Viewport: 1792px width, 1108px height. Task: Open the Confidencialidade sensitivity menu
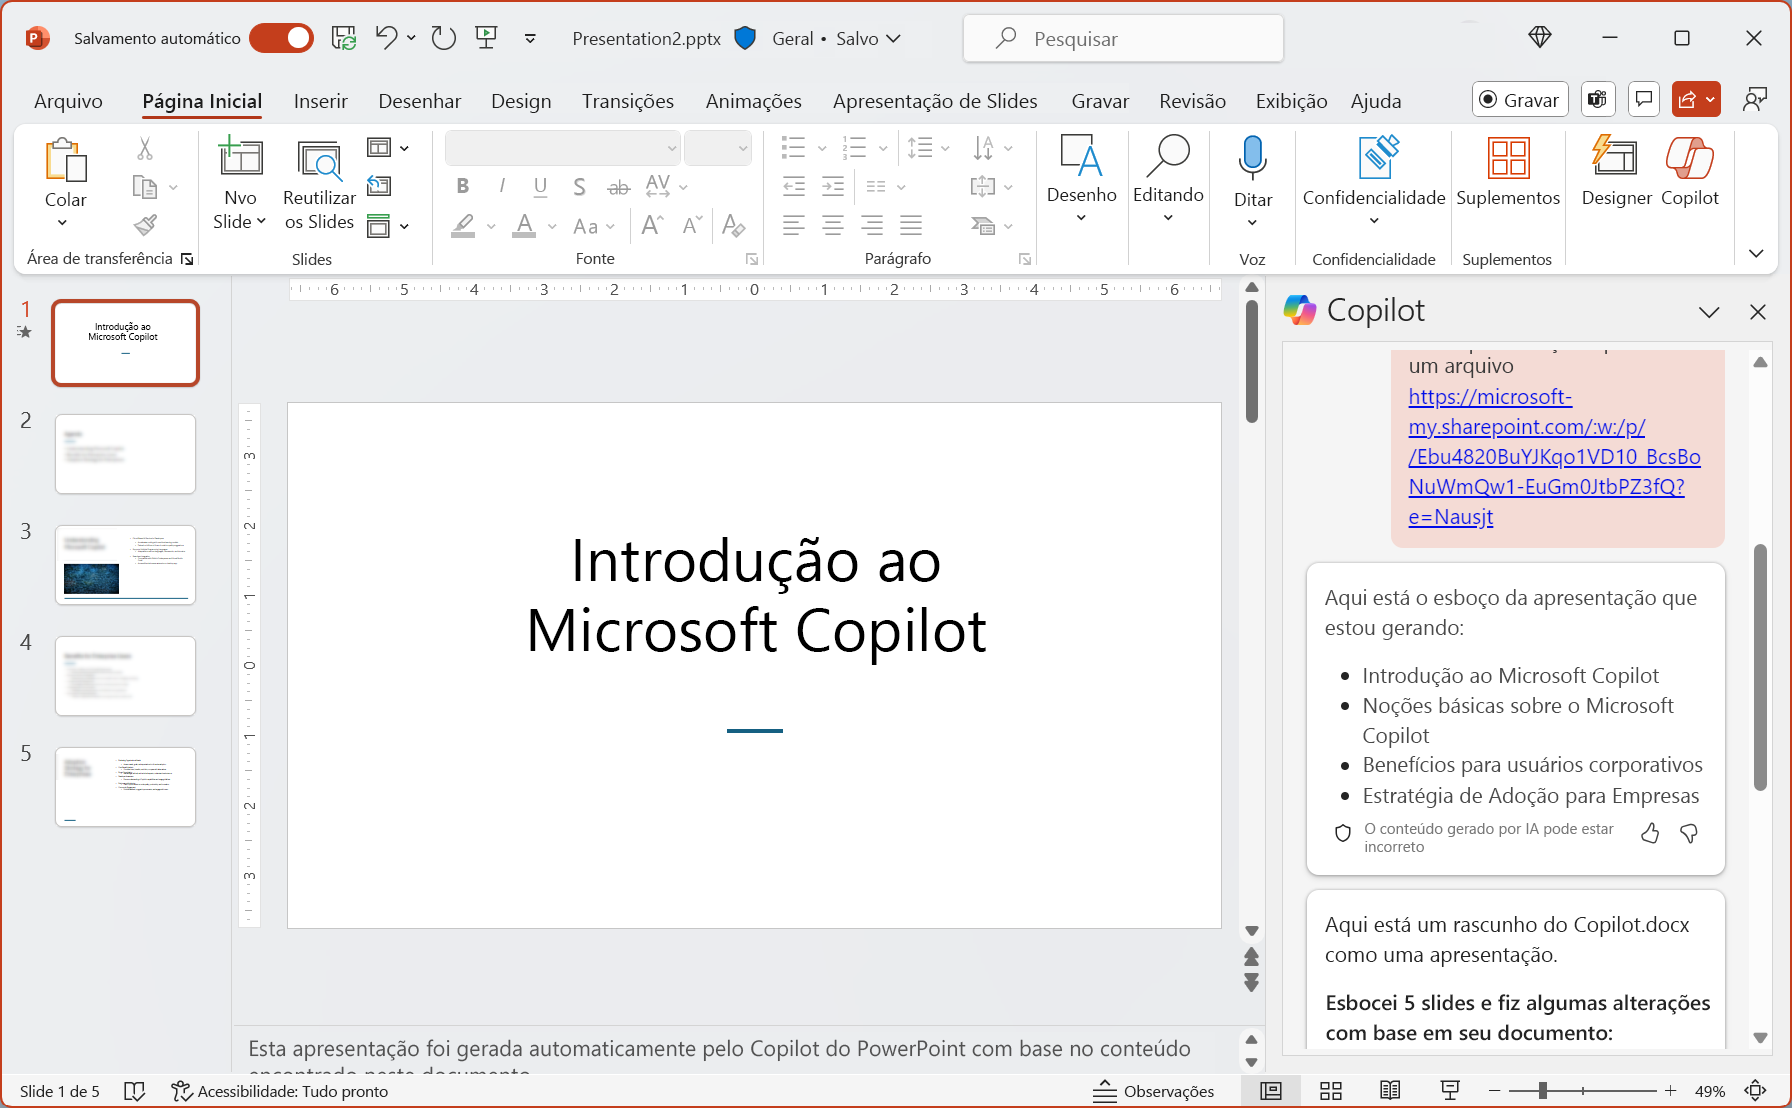point(1374,182)
